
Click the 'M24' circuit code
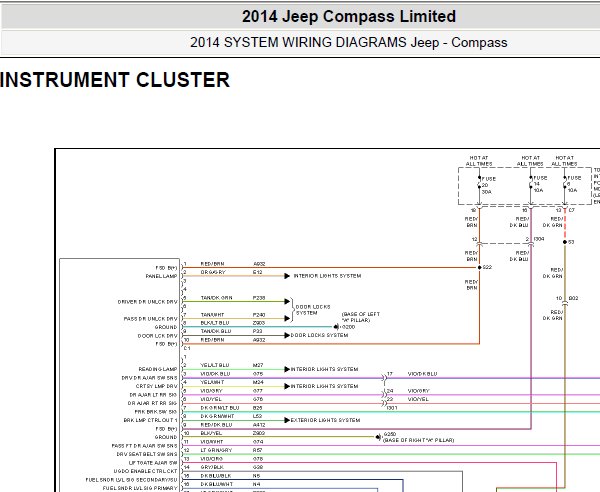[258, 382]
